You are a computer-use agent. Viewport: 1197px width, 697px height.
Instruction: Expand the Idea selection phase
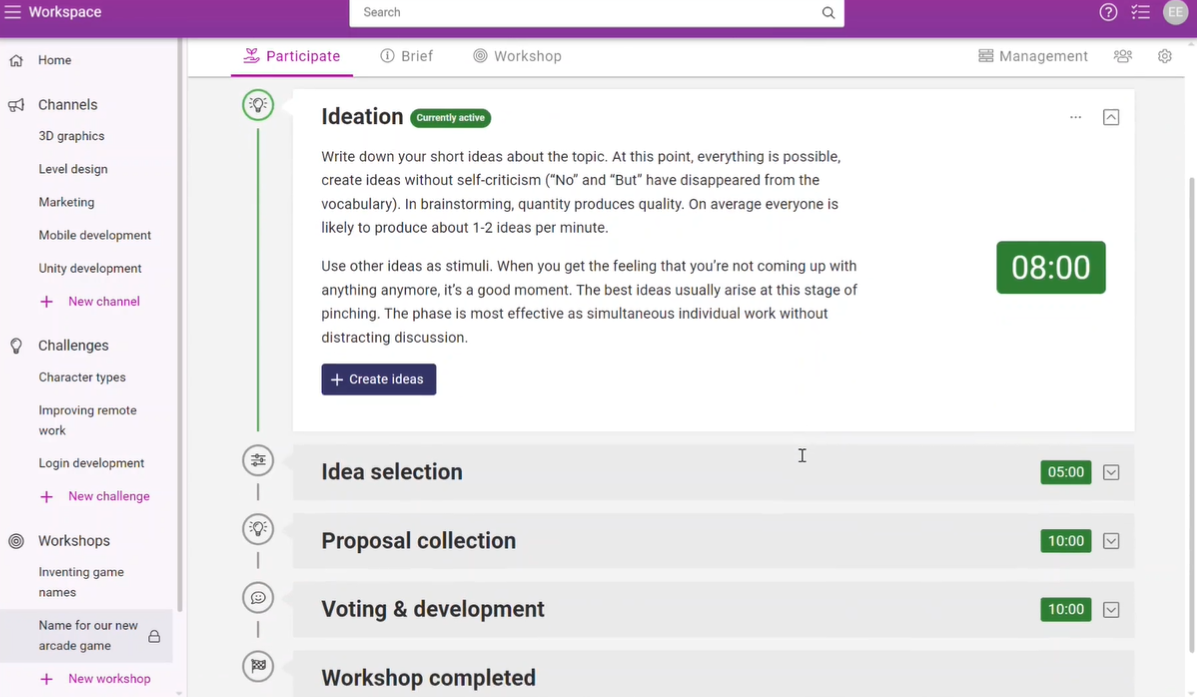(1111, 472)
